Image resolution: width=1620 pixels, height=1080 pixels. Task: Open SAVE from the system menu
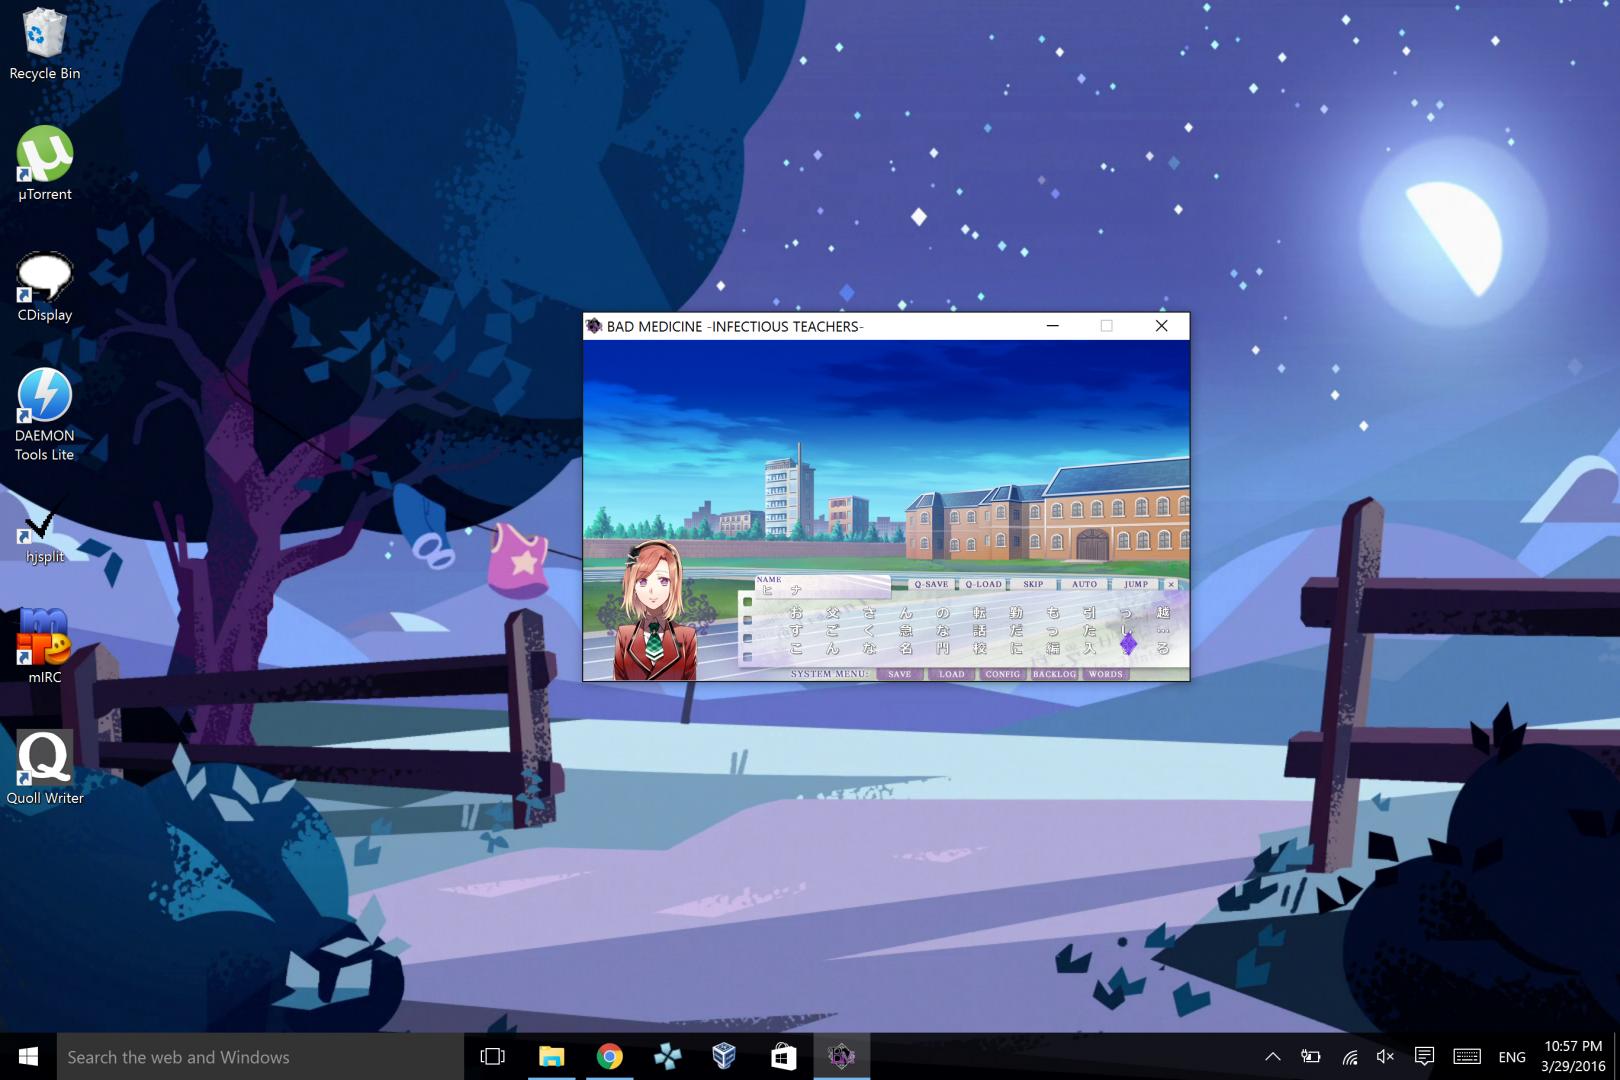tap(899, 674)
